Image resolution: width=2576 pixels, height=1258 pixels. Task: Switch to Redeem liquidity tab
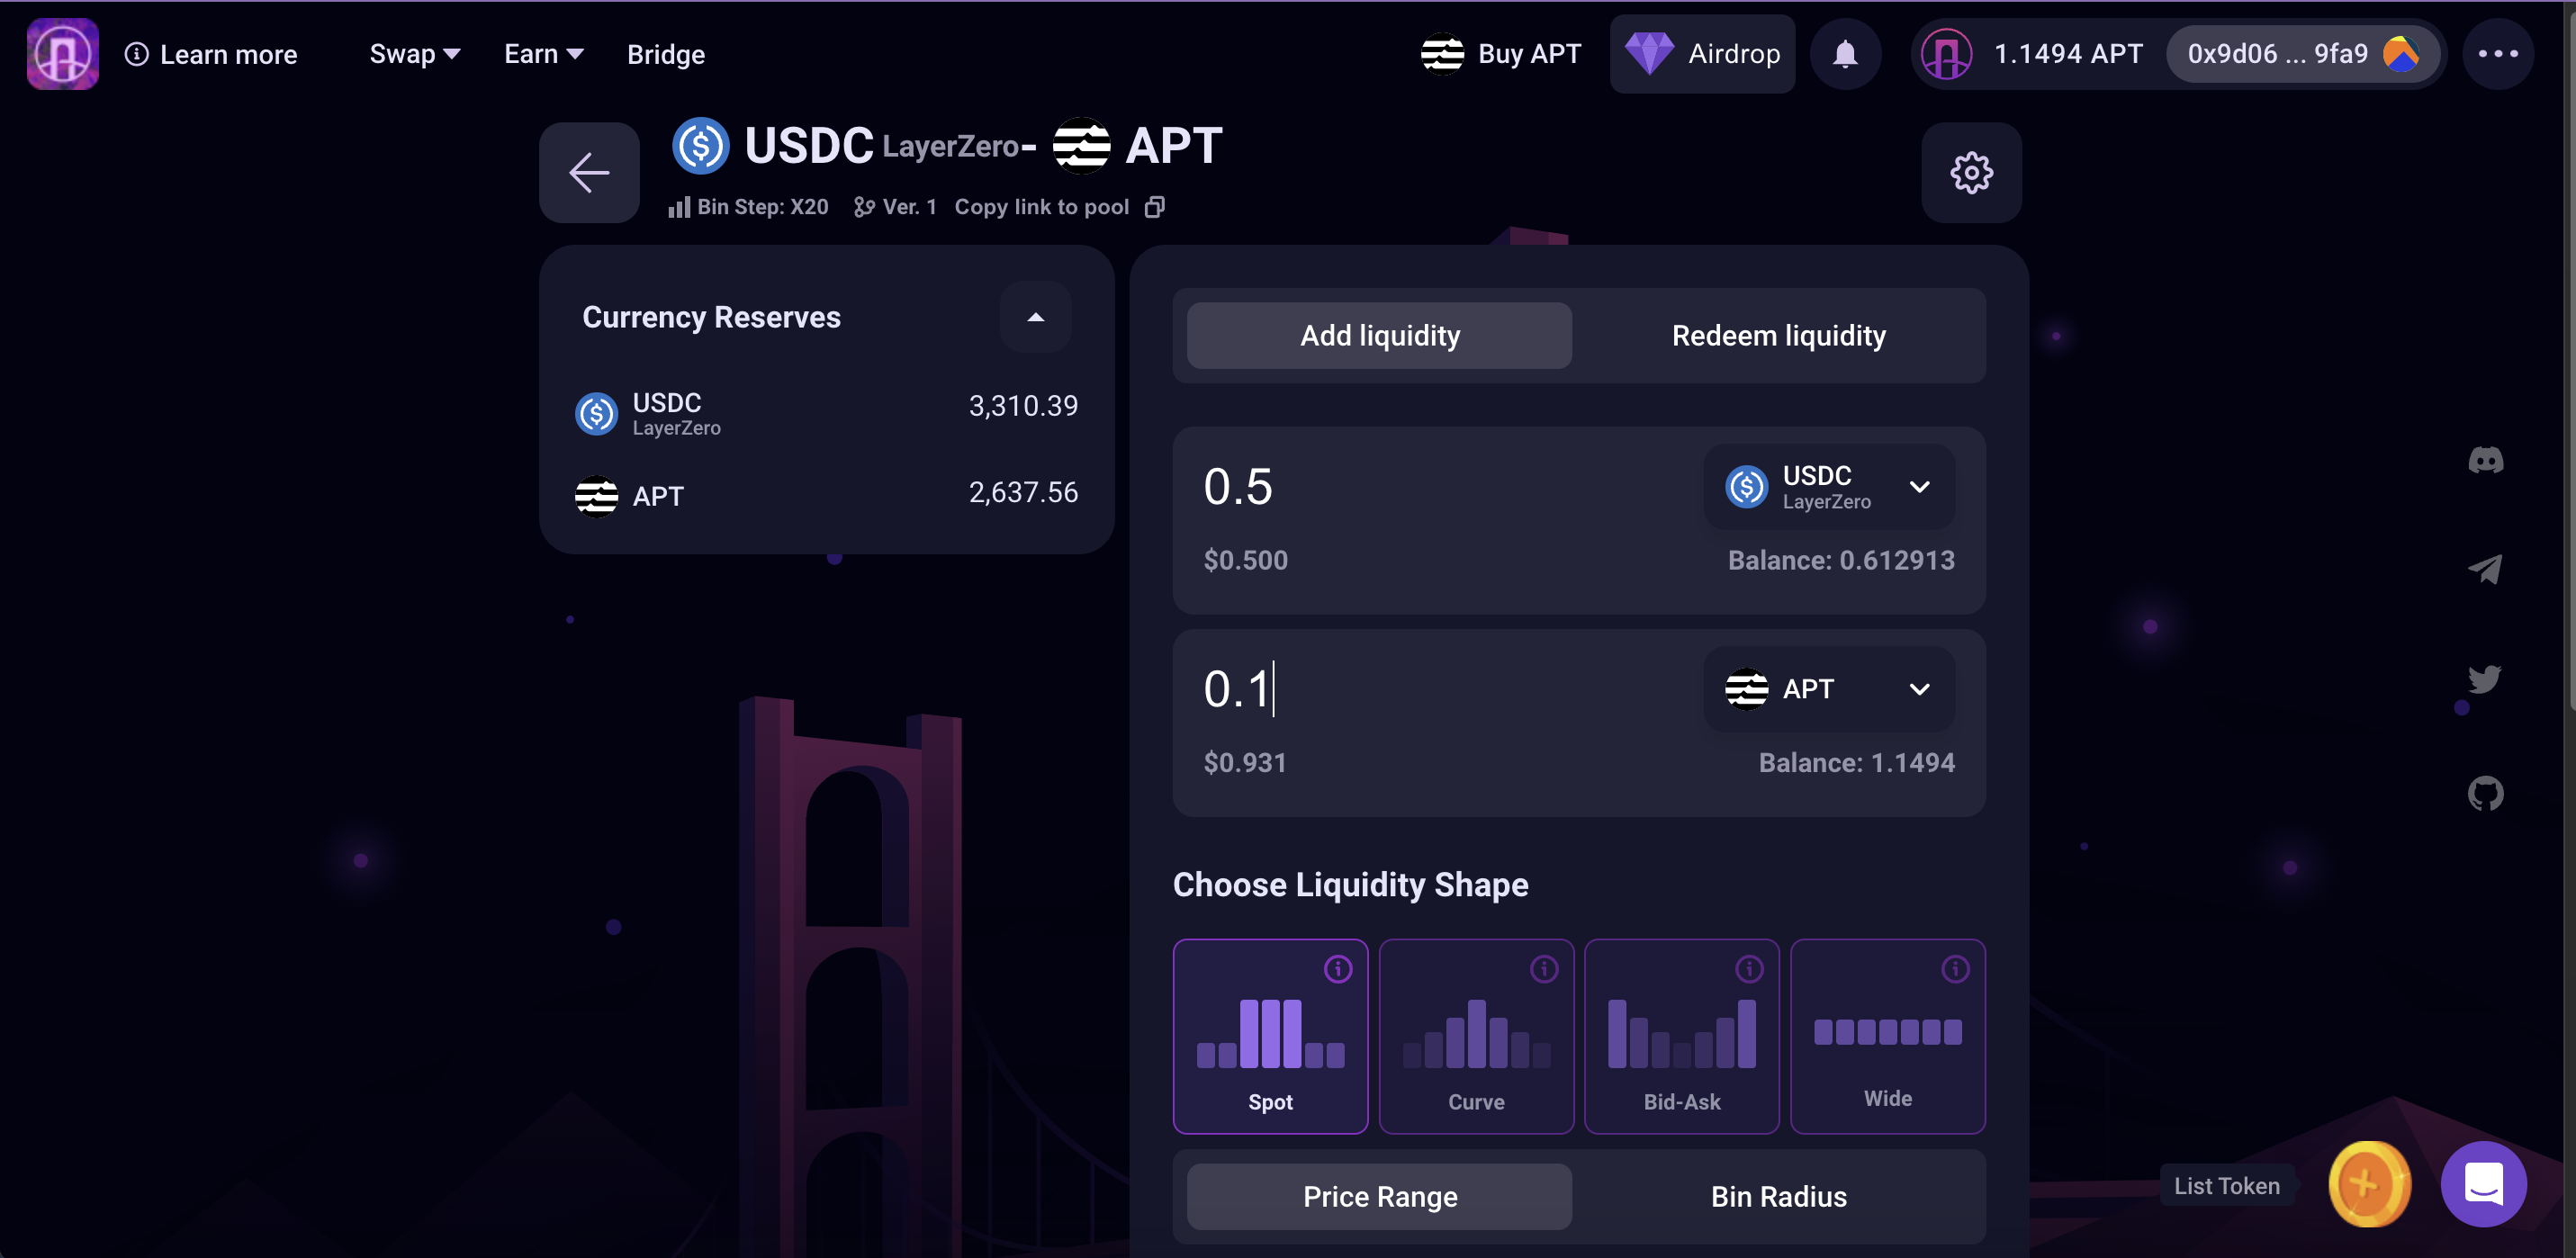pos(1778,336)
